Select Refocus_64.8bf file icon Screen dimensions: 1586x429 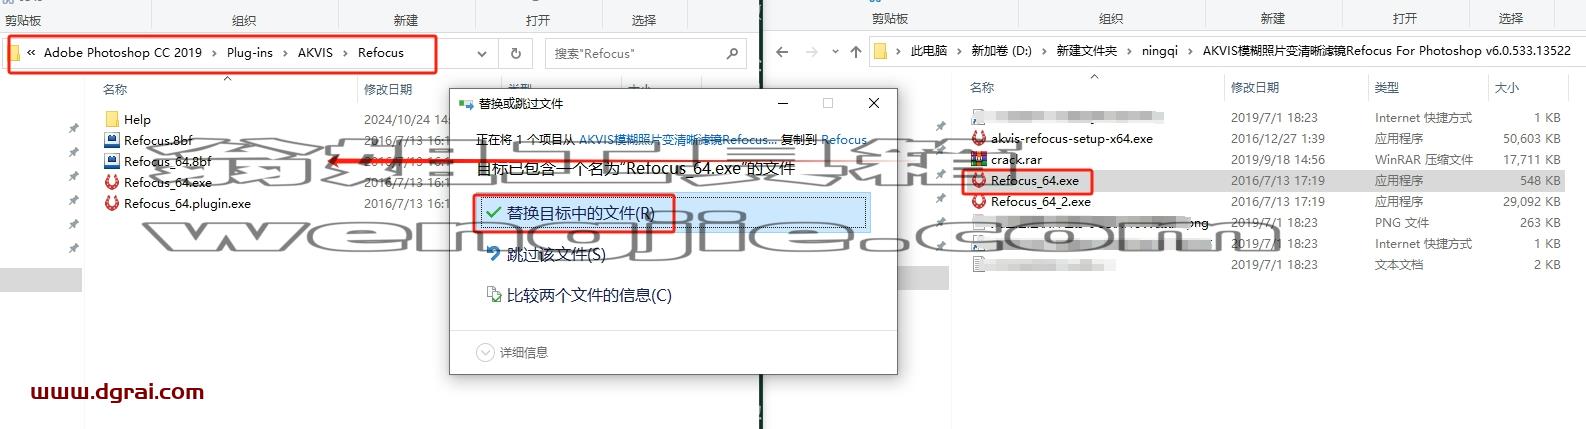coord(112,161)
